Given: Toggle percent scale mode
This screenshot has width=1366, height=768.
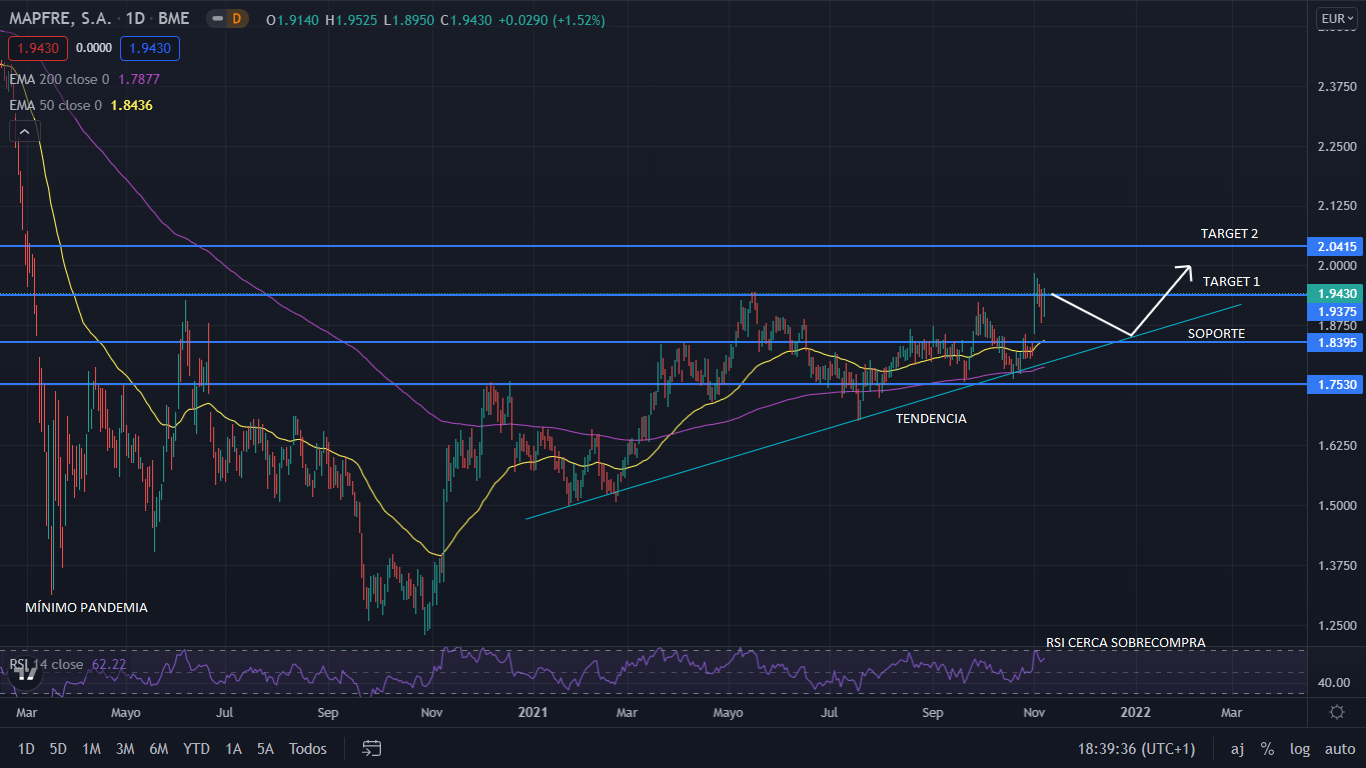Looking at the screenshot, I should 1267,748.
